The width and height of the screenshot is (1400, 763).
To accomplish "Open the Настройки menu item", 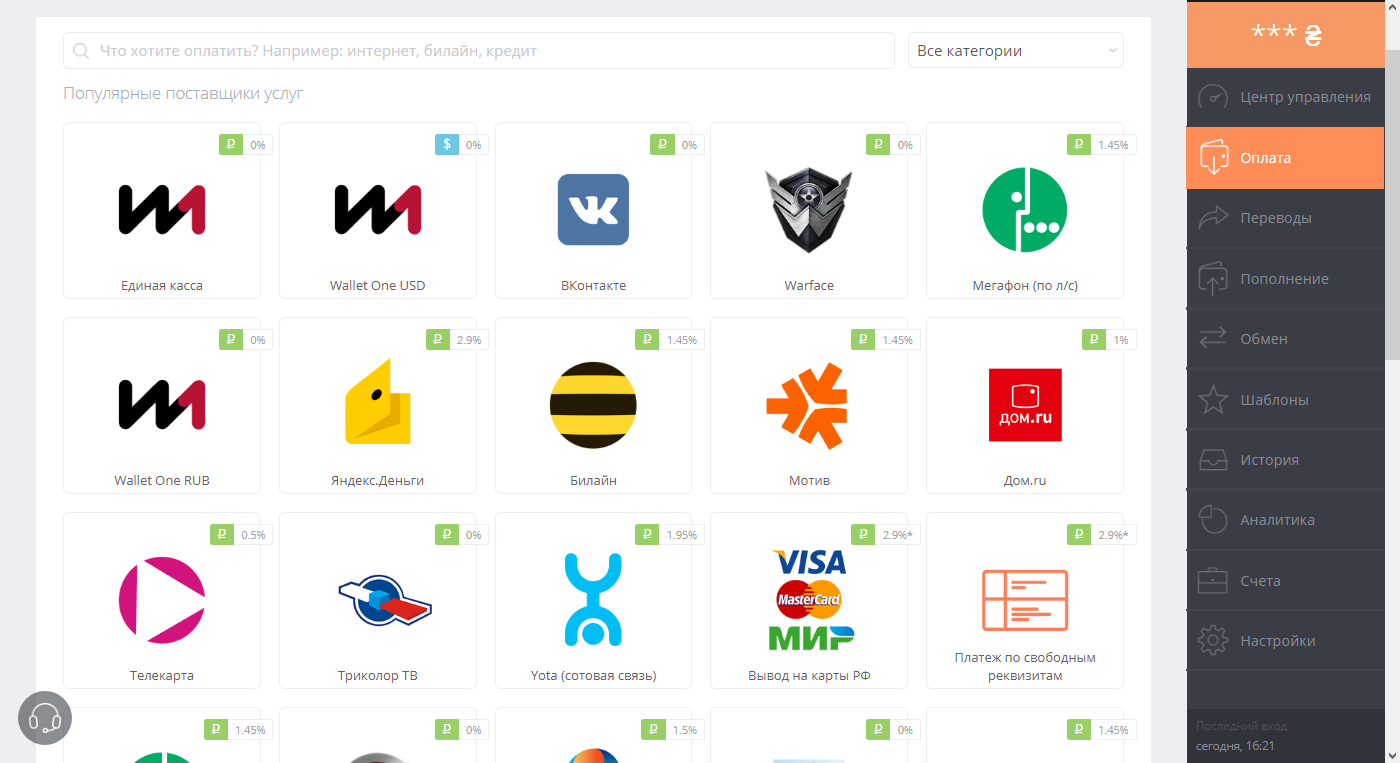I will tap(1286, 641).
